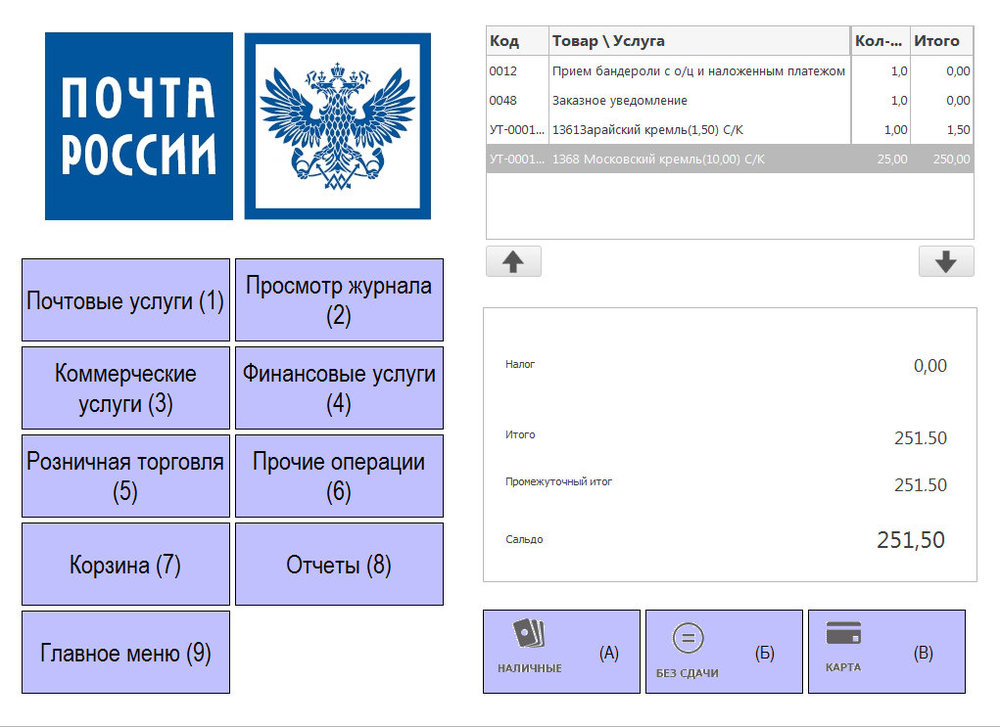Open Отчеты (8) reports
1000x727 pixels.
coord(339,564)
